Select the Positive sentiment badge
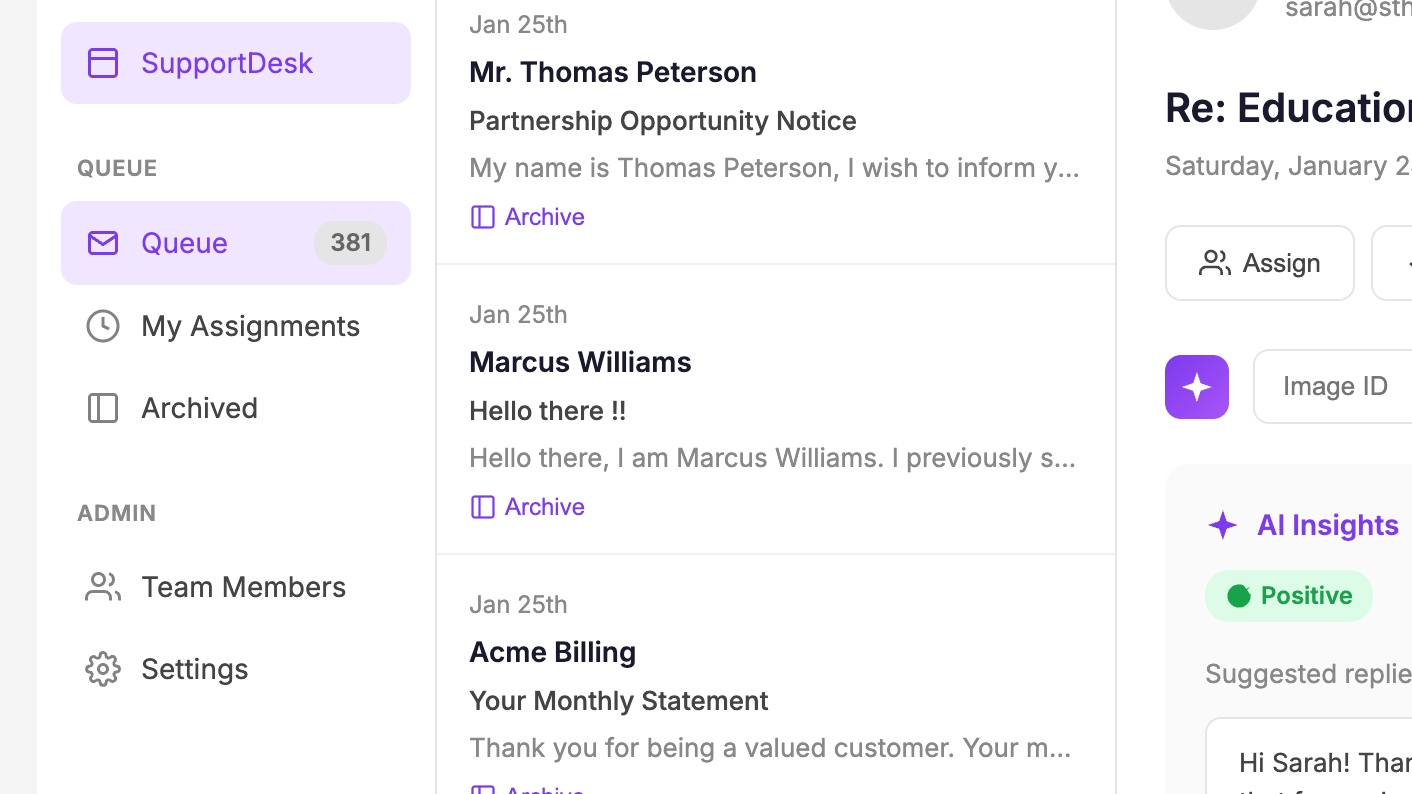 (x=1288, y=595)
